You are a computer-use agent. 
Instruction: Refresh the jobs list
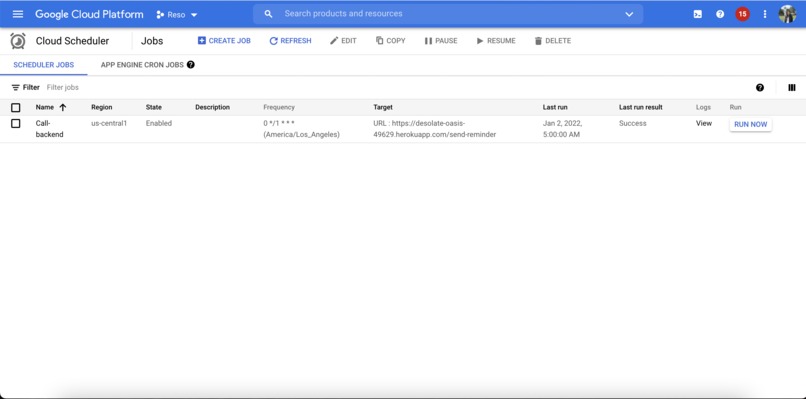pos(290,41)
